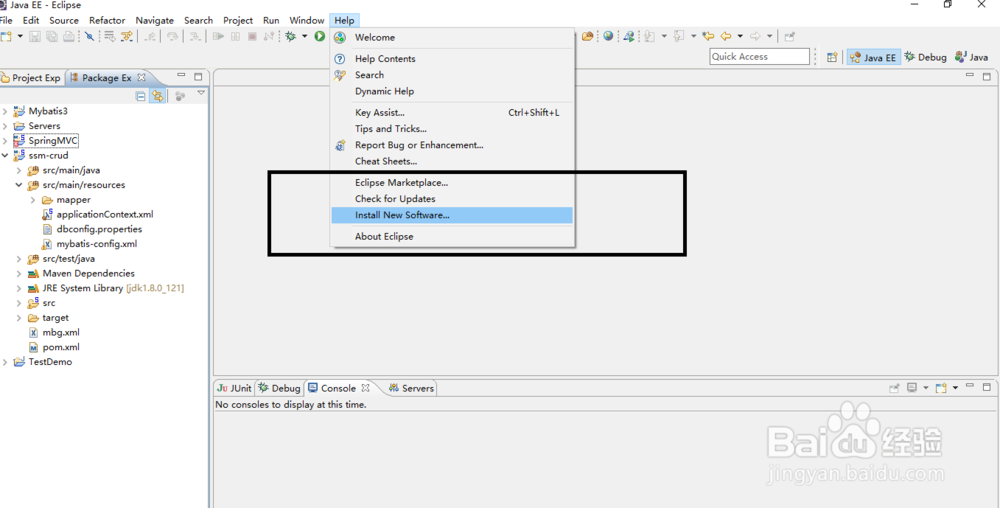This screenshot has height=508, width=1000.
Task: Close the Package Explorer tab
Action: click(142, 77)
